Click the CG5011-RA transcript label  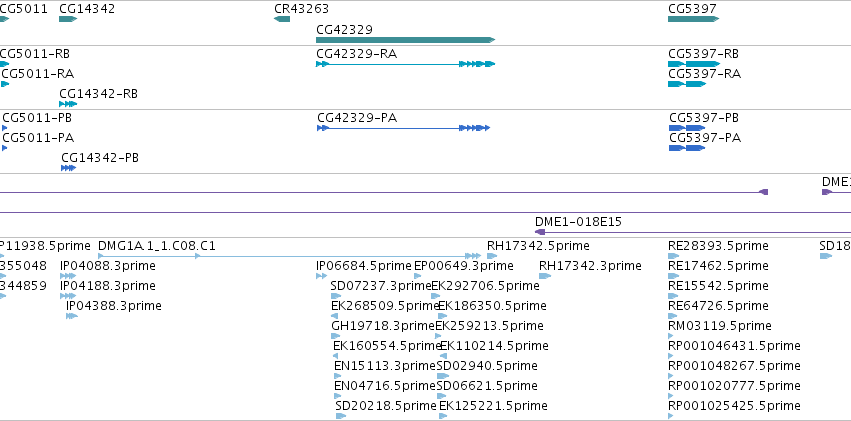coord(37,74)
